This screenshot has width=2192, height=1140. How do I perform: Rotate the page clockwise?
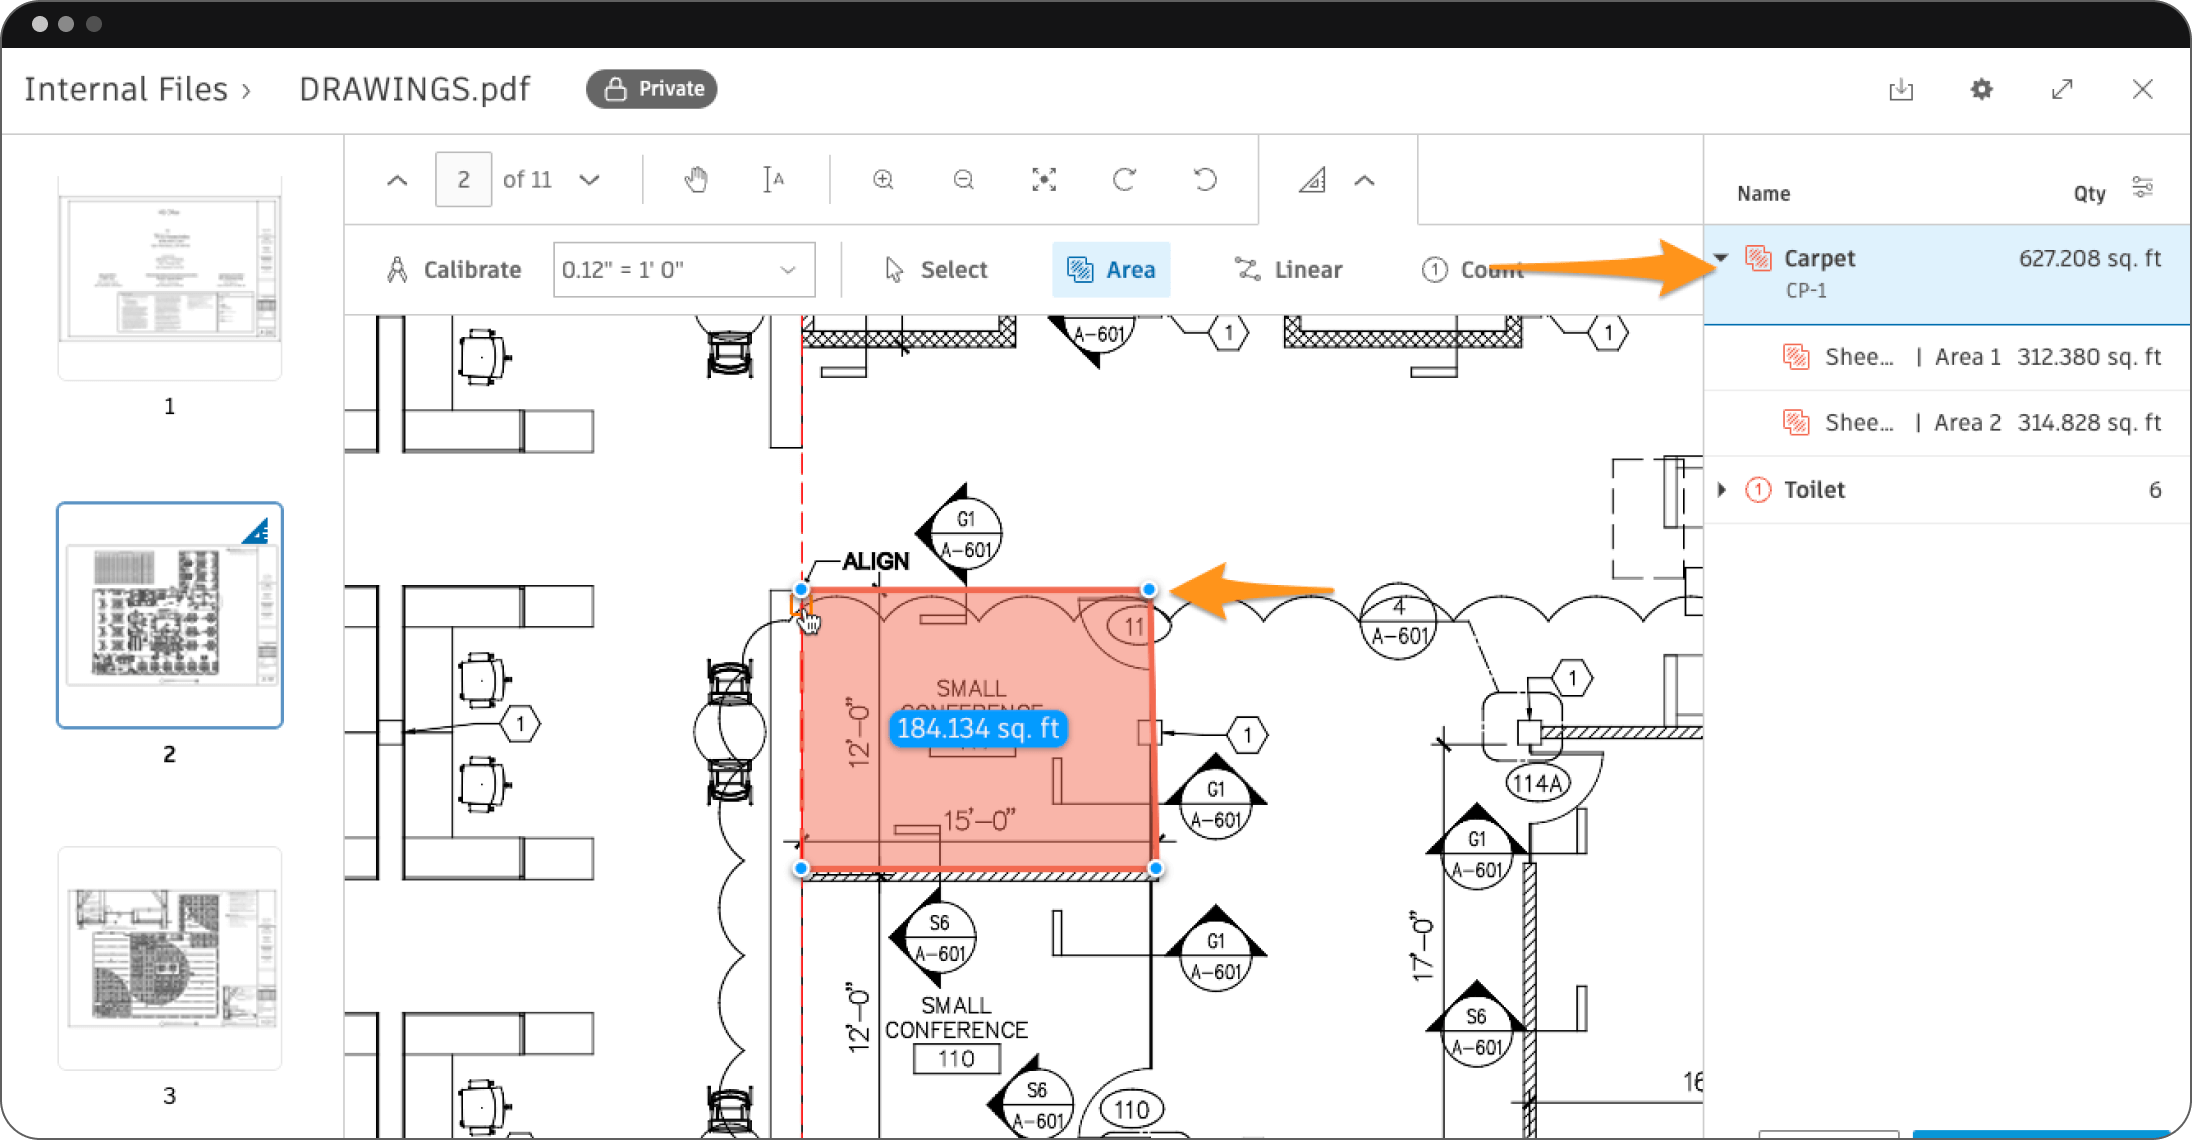1124,180
